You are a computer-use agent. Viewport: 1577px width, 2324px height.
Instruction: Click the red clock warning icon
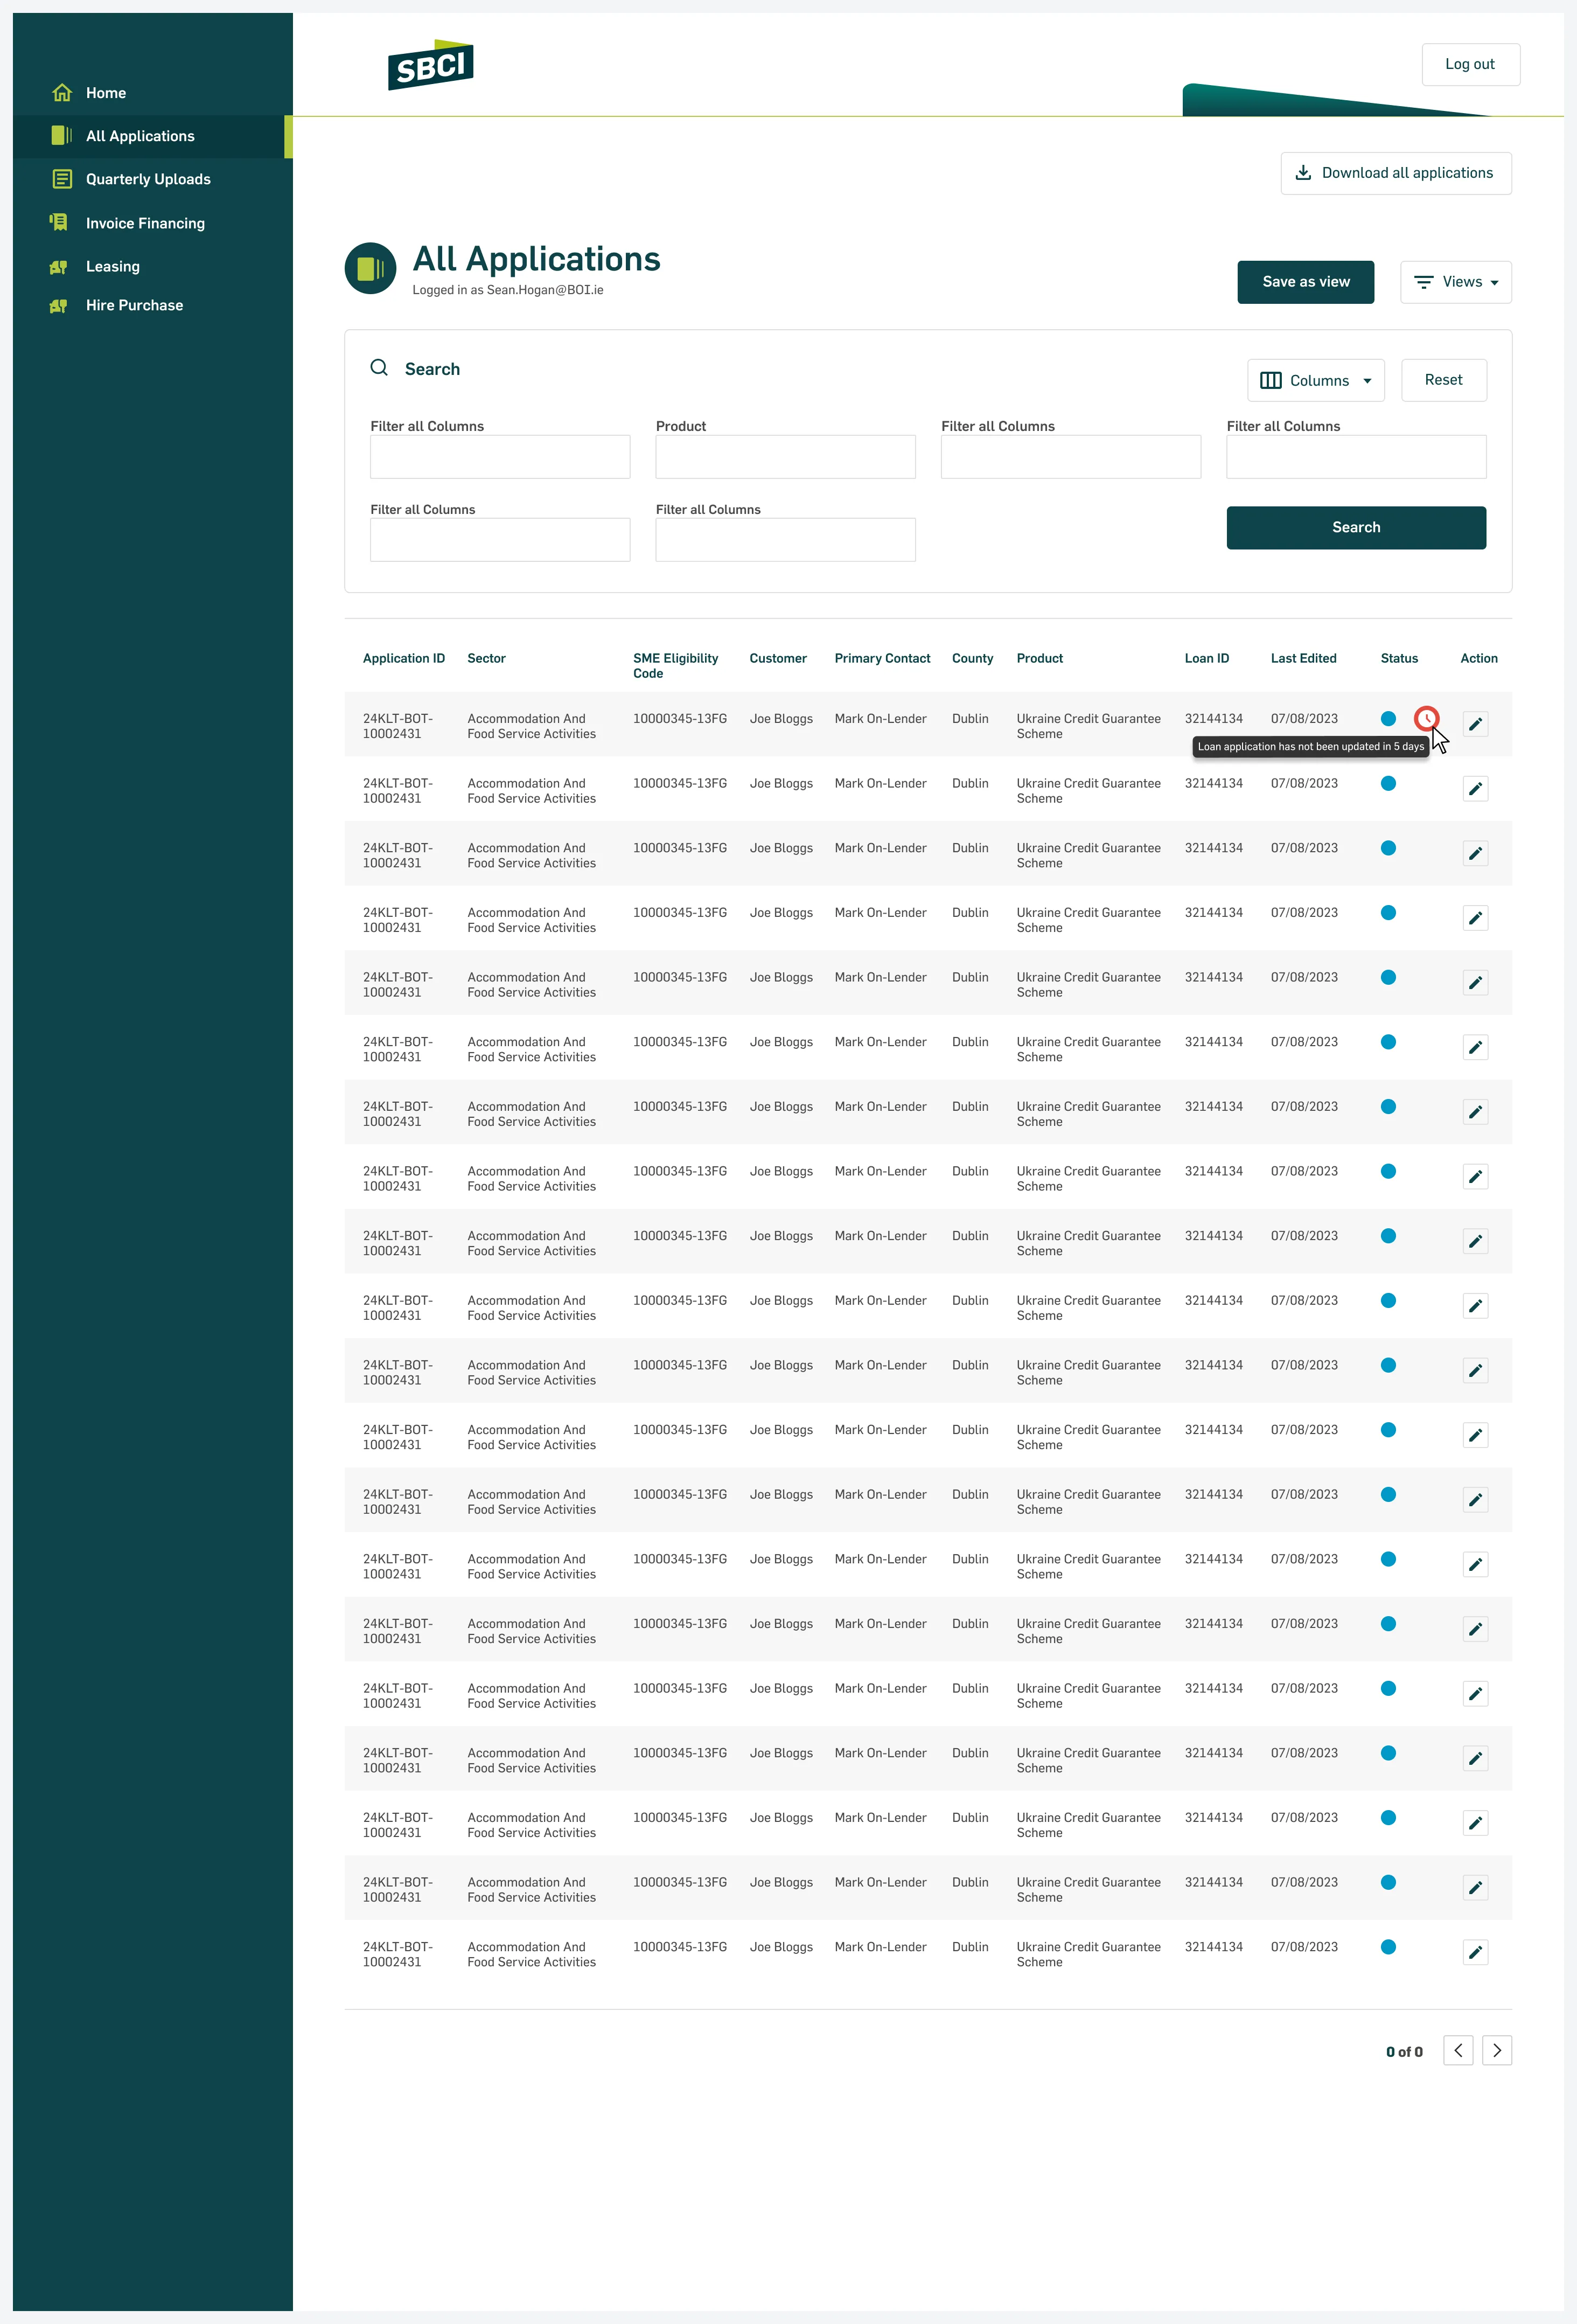[1426, 718]
